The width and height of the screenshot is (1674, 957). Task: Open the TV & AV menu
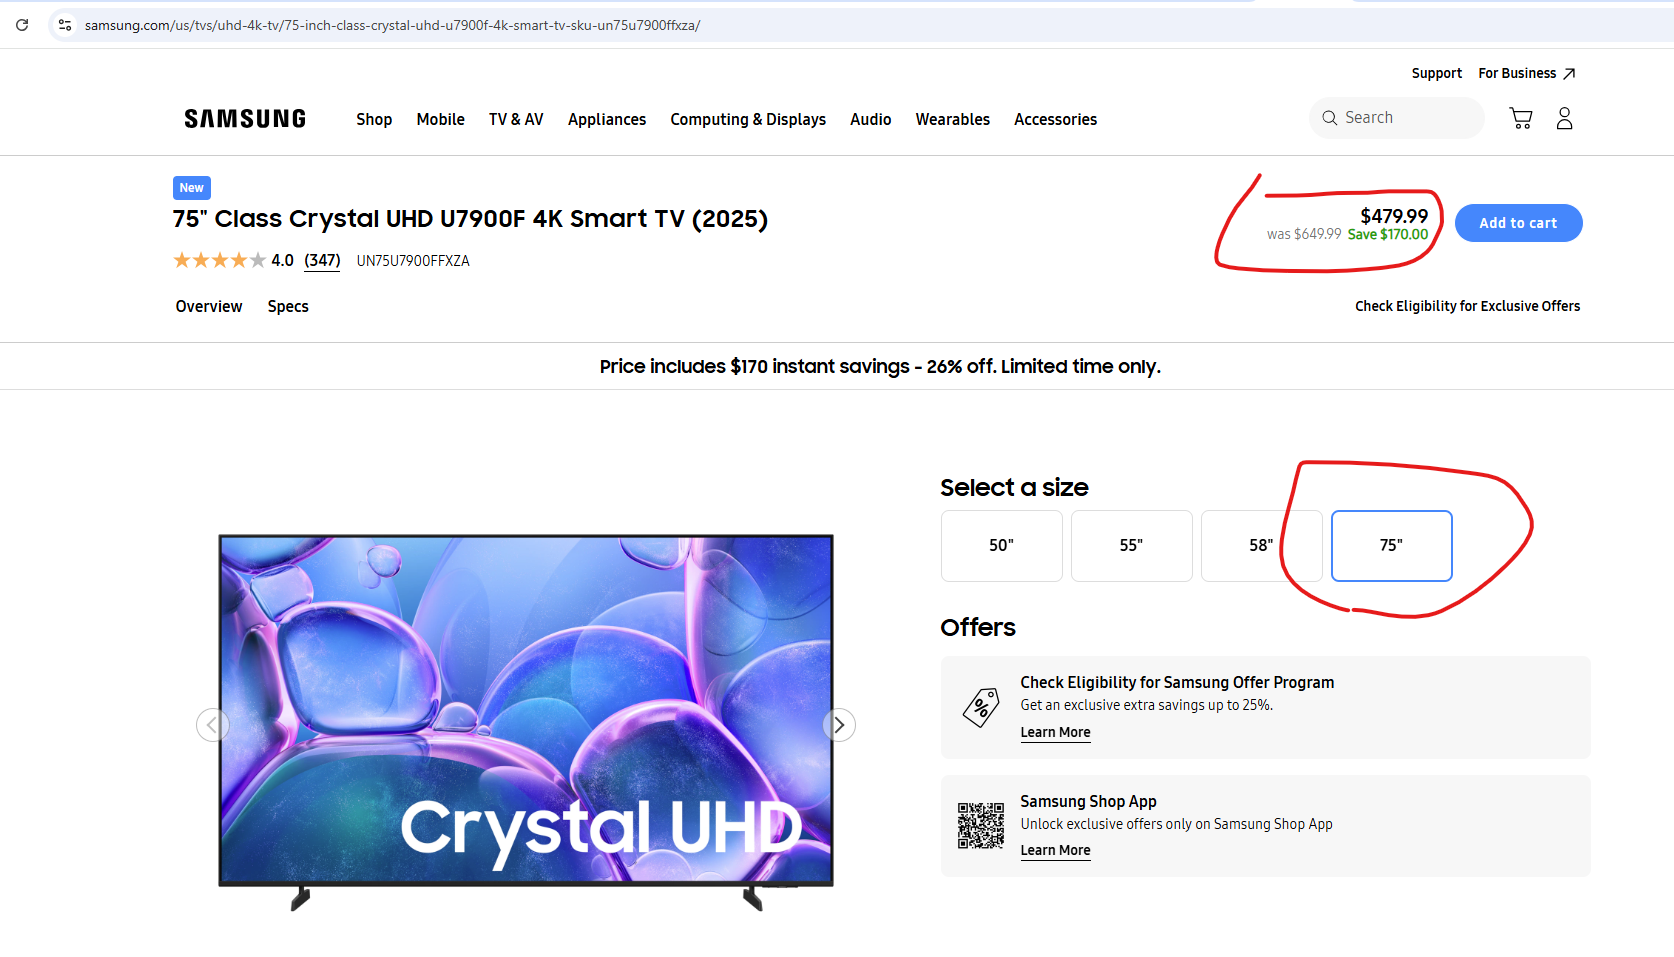tap(516, 120)
